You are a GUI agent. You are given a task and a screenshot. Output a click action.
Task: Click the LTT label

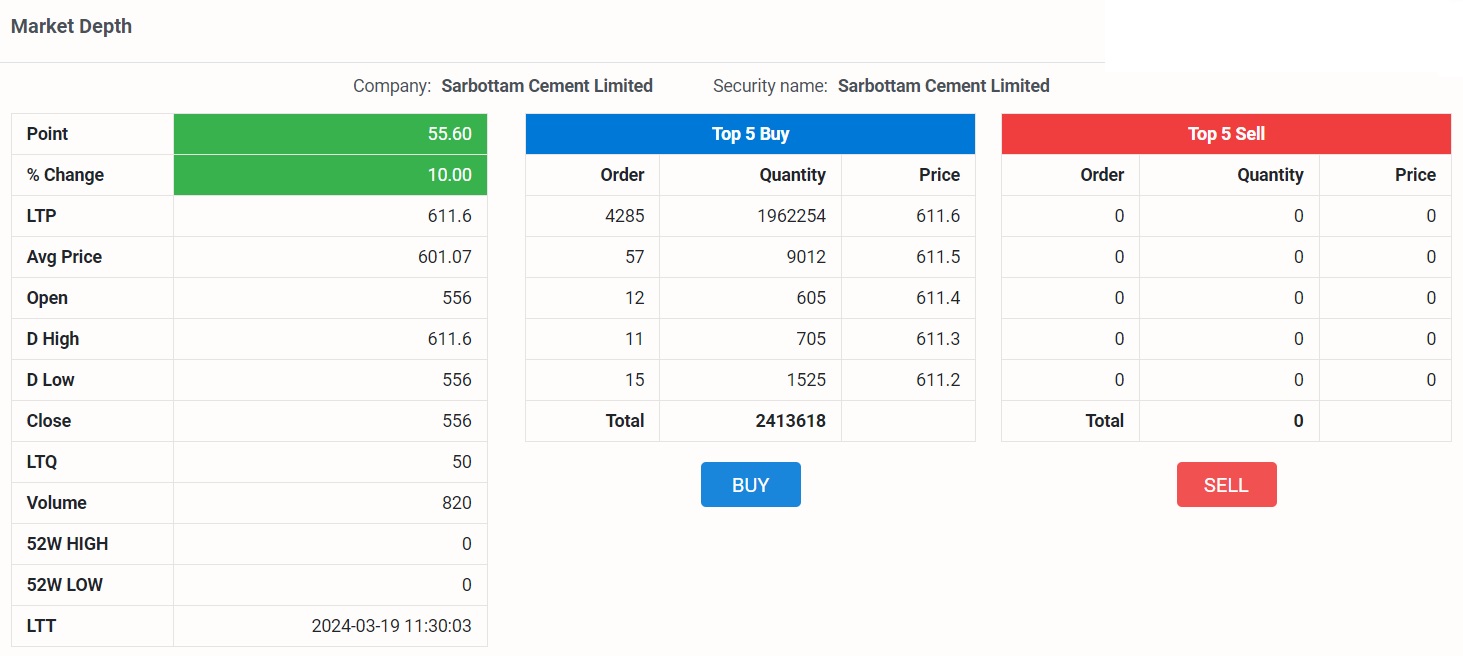41,626
